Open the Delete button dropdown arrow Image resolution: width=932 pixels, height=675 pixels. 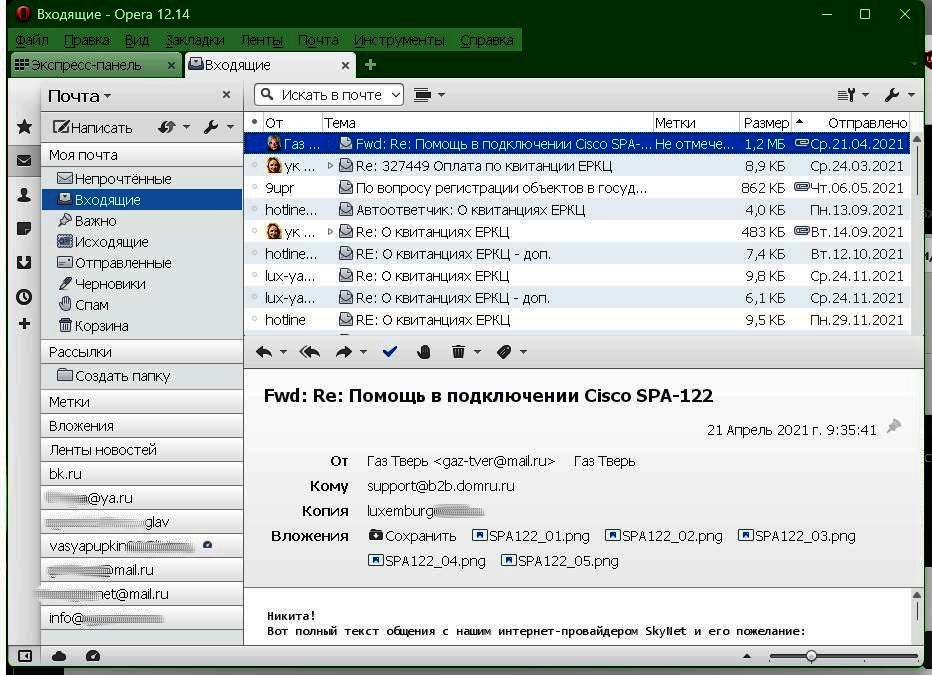pyautogui.click(x=477, y=352)
